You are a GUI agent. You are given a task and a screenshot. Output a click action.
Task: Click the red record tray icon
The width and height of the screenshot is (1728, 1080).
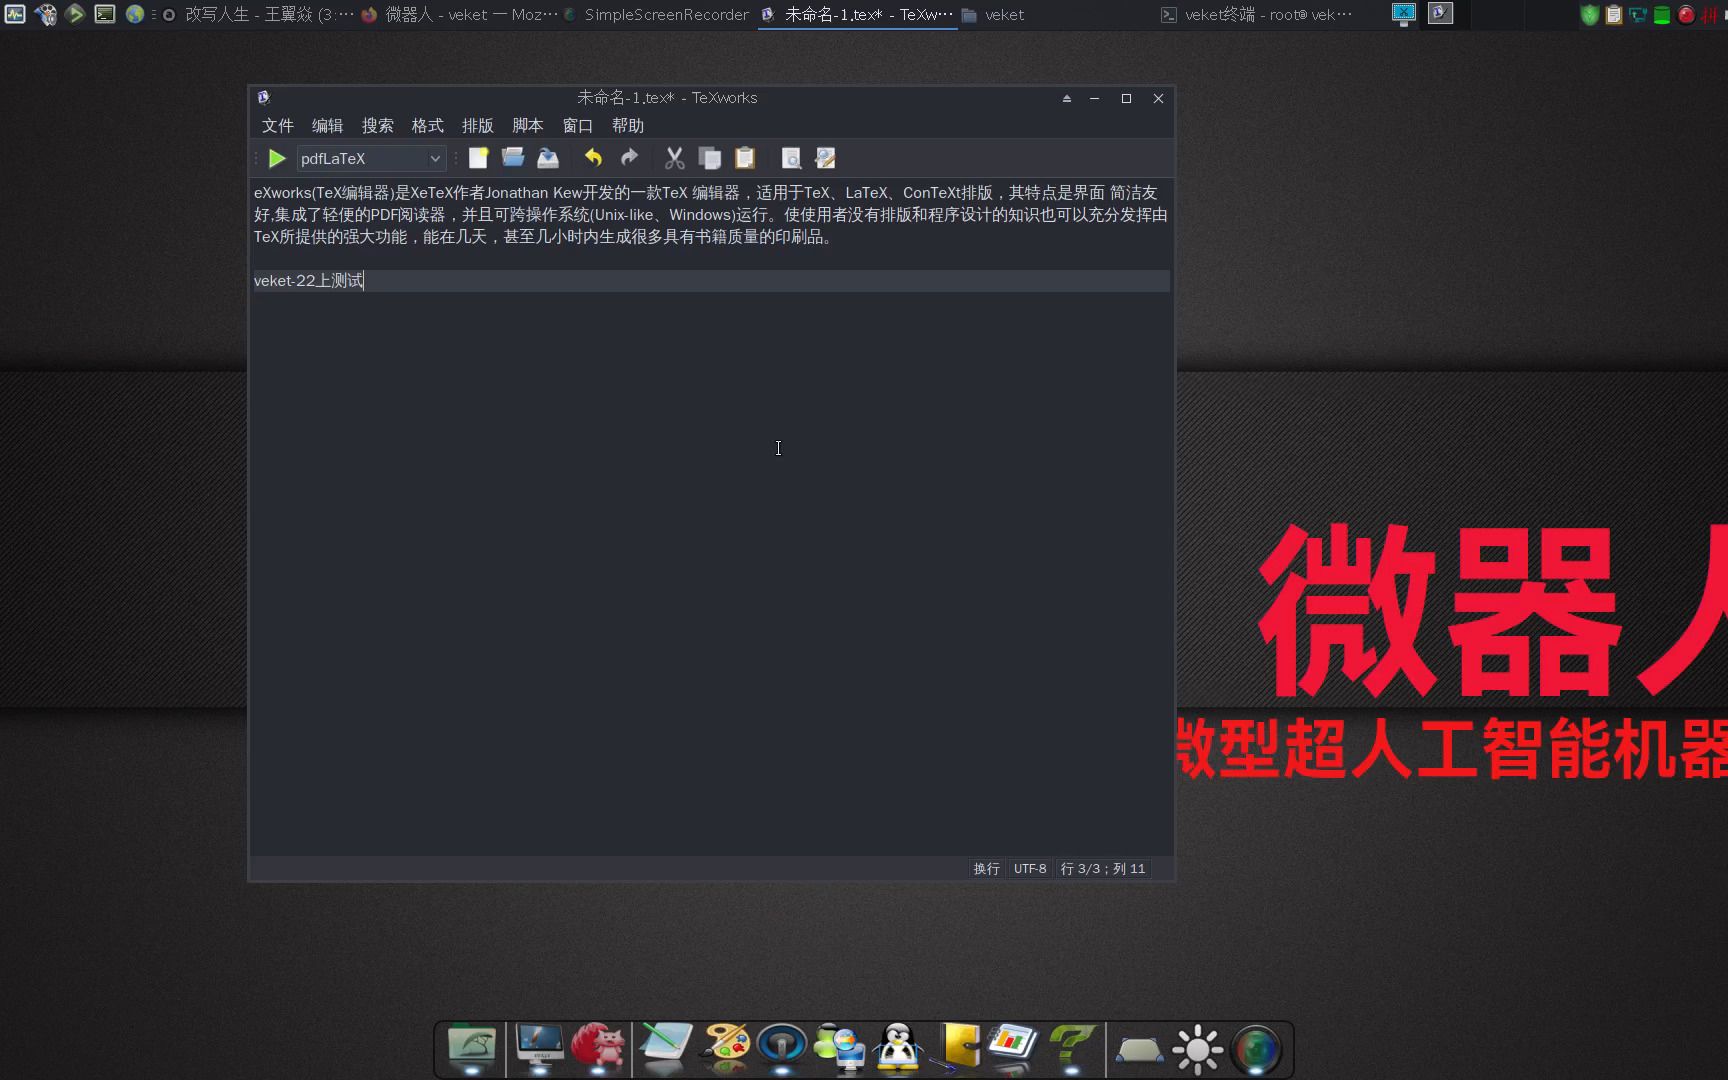coord(1686,15)
